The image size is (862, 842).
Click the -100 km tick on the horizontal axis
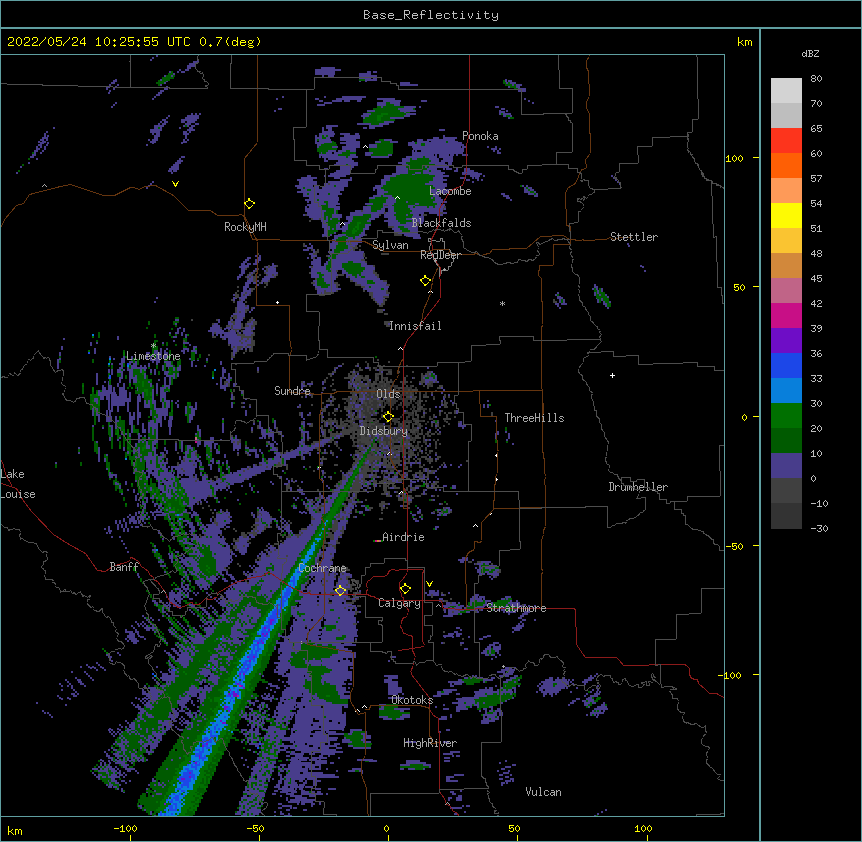(x=125, y=829)
